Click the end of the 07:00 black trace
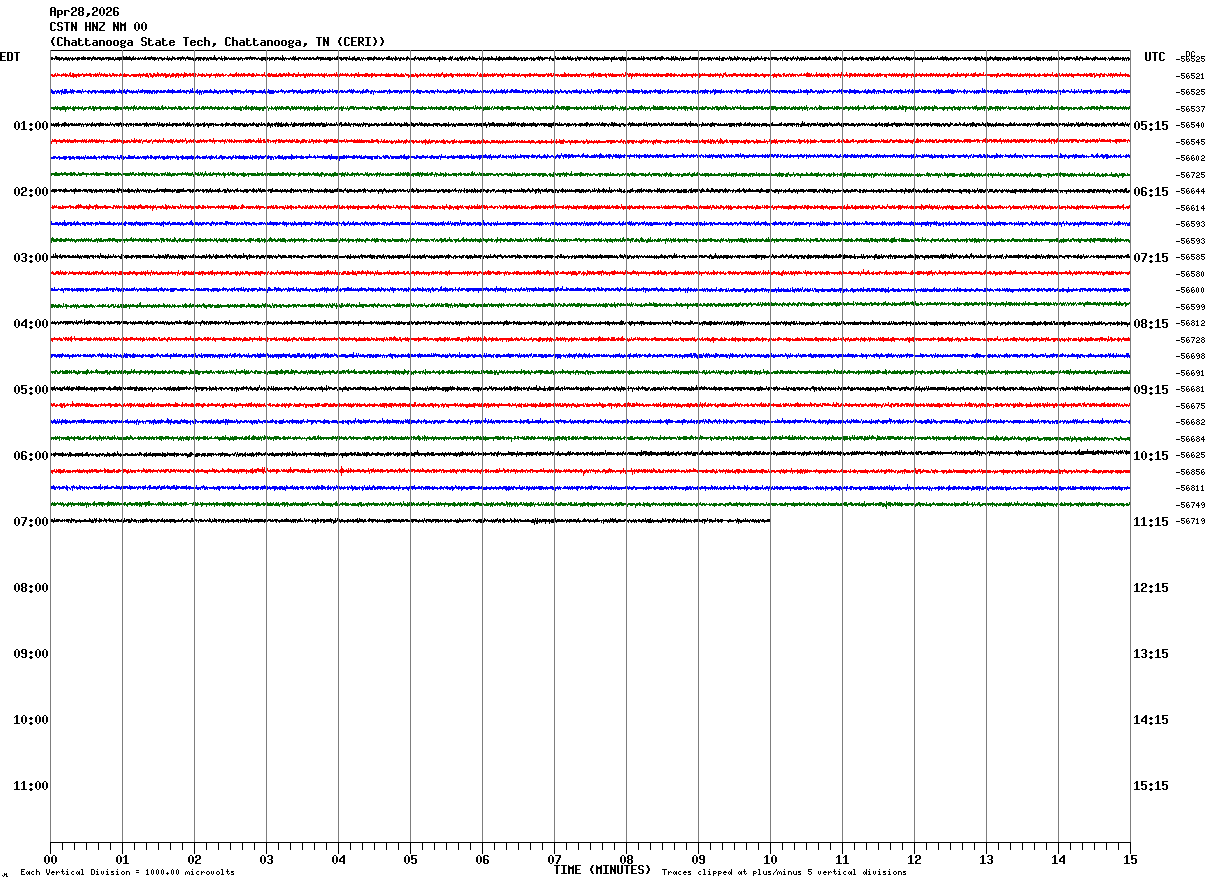1210x886 pixels. 768,520
